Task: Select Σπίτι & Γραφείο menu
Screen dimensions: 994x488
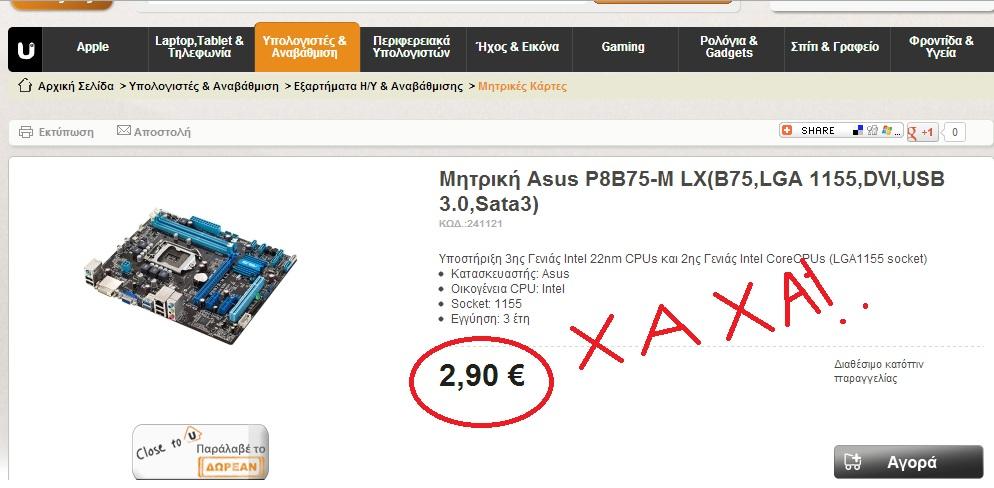Action: click(x=835, y=47)
